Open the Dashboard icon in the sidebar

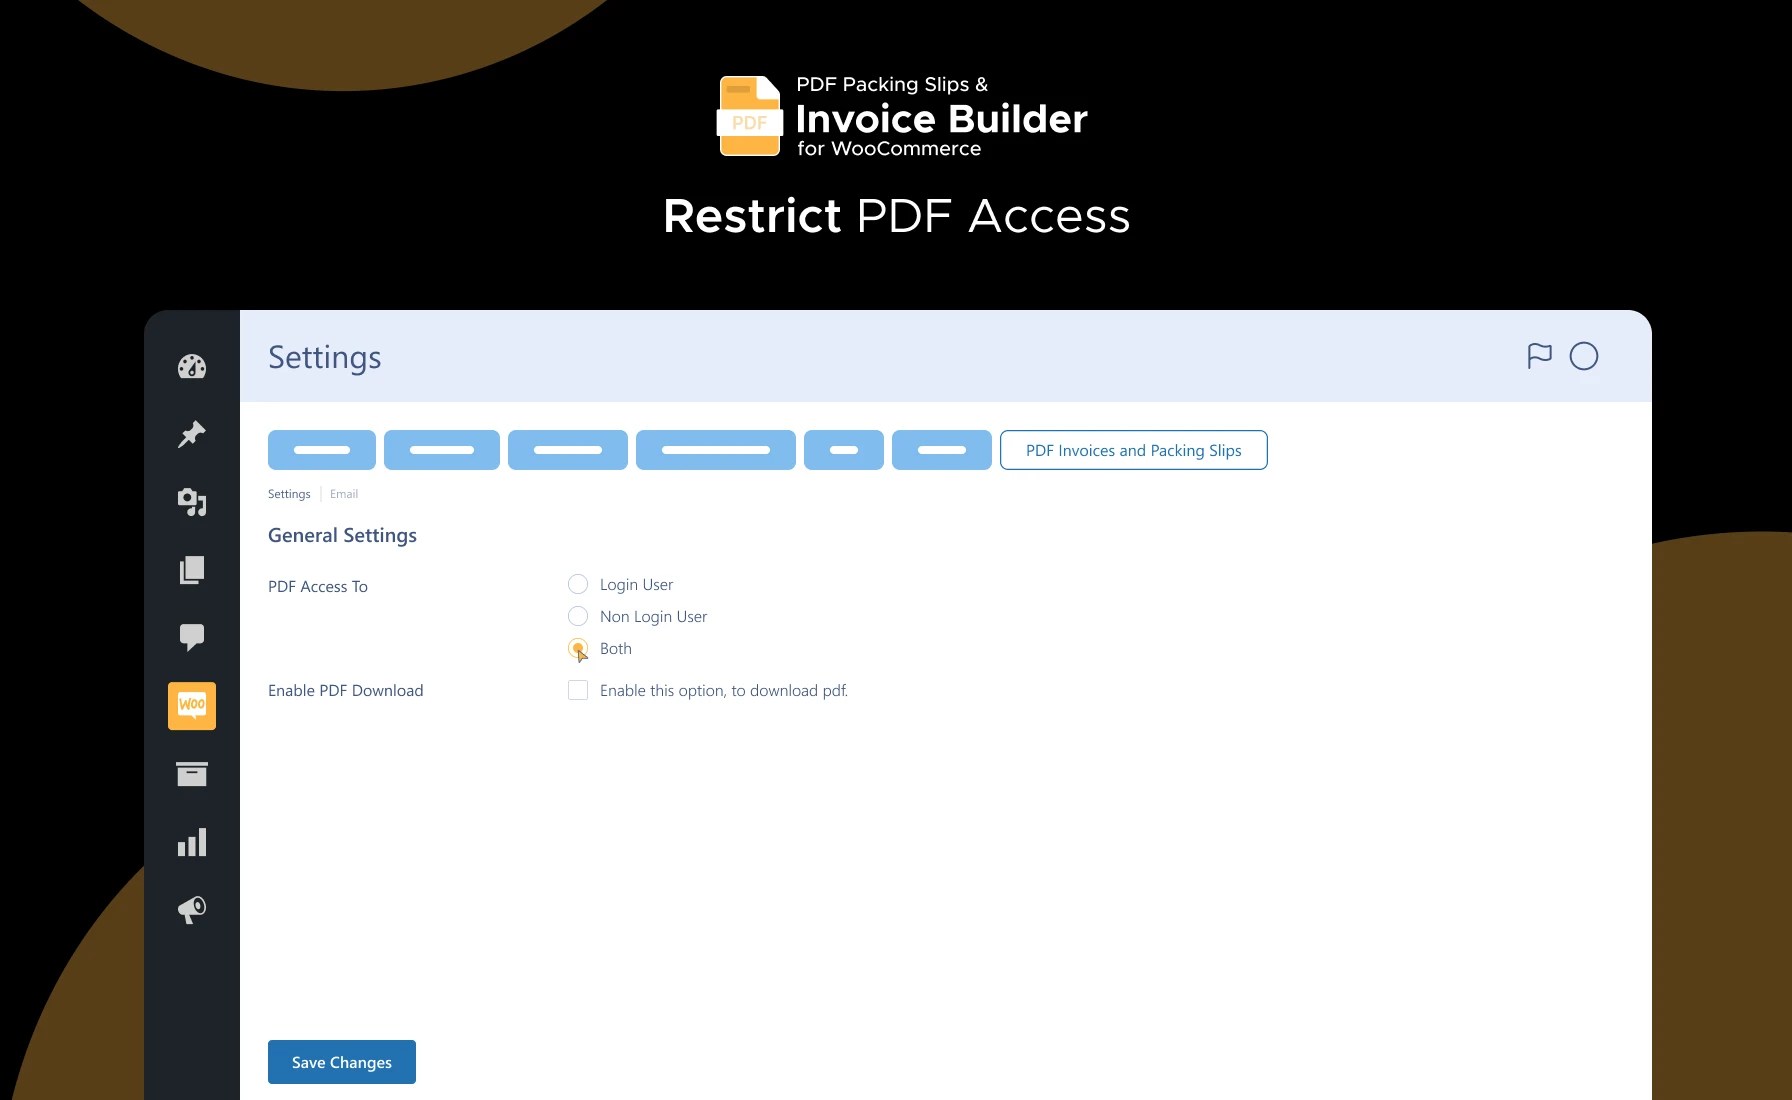point(191,366)
